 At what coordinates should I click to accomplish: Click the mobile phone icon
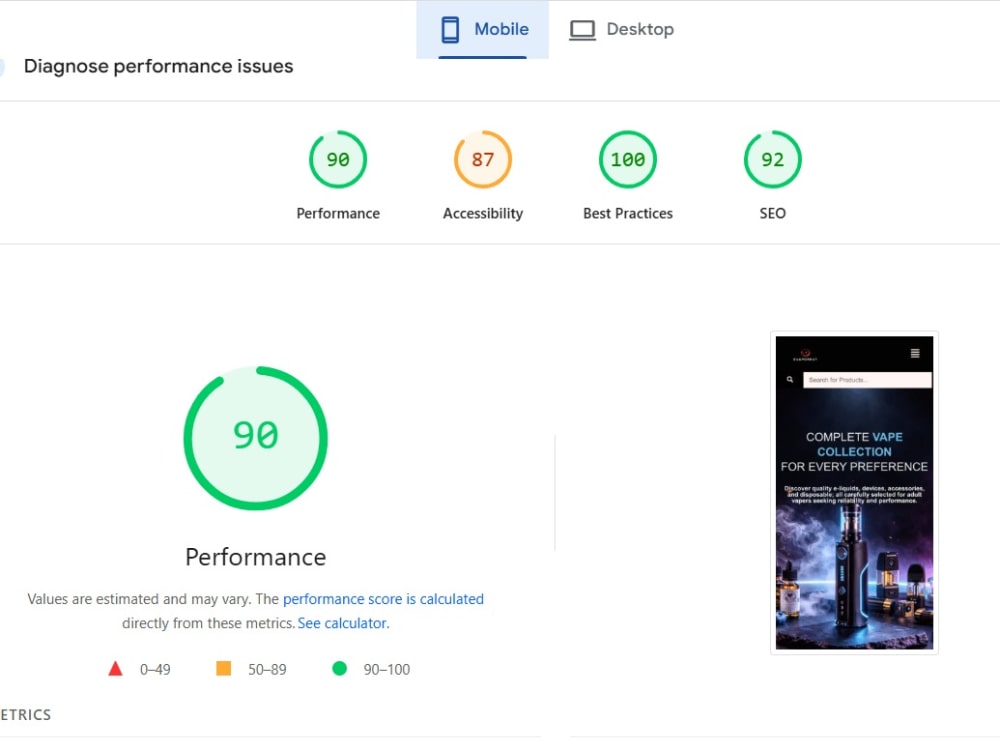point(450,30)
